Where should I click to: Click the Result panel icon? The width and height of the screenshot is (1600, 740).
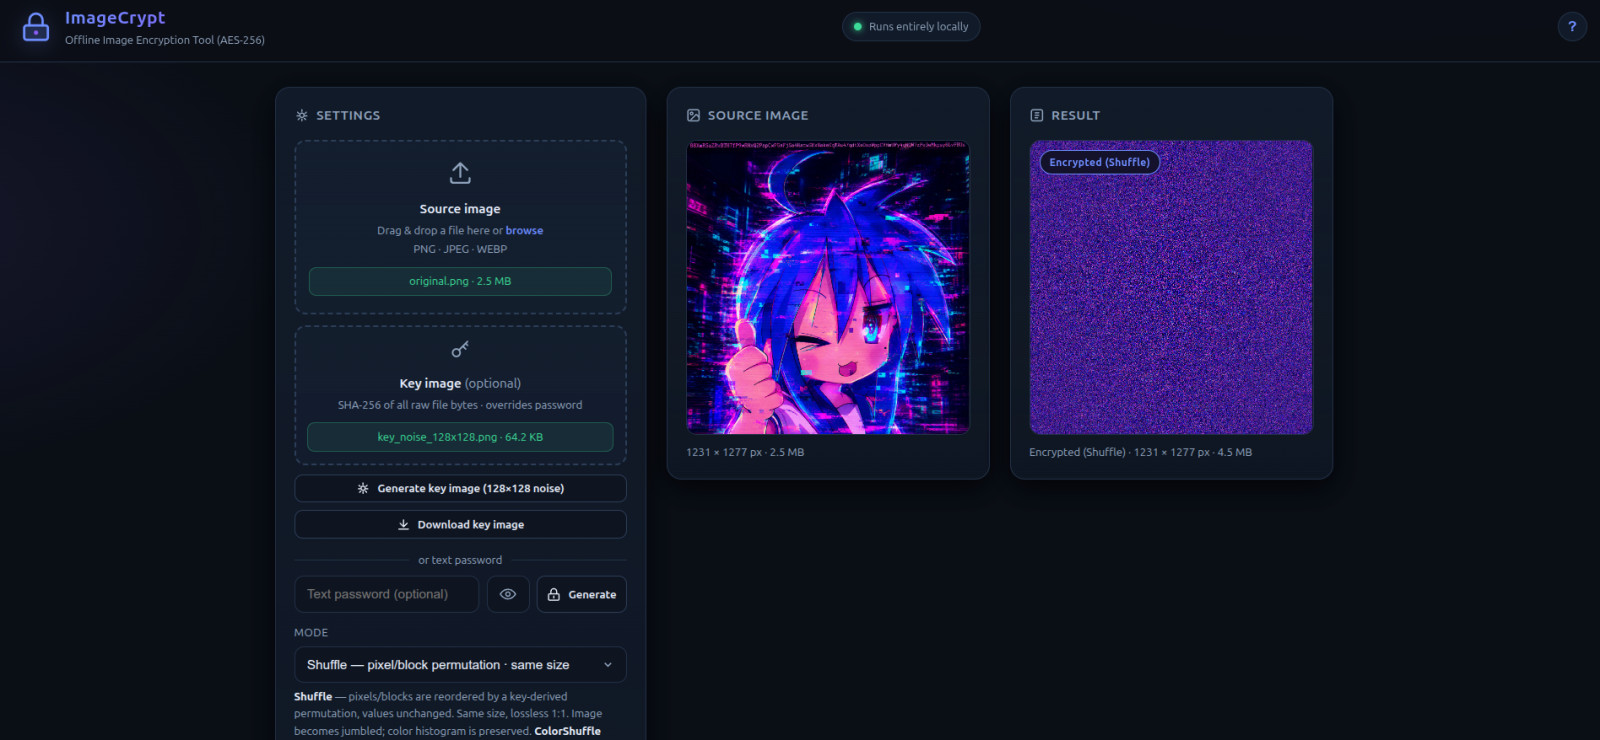coord(1037,115)
